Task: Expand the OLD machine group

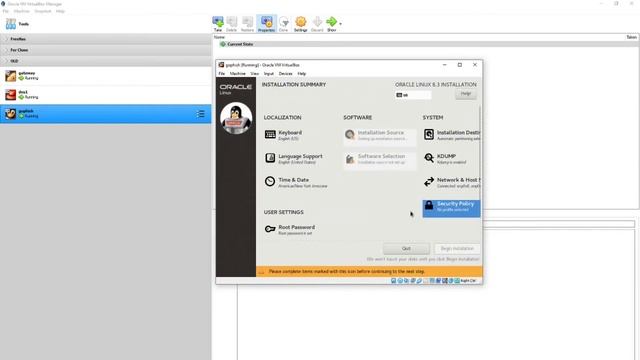Action: point(106,61)
